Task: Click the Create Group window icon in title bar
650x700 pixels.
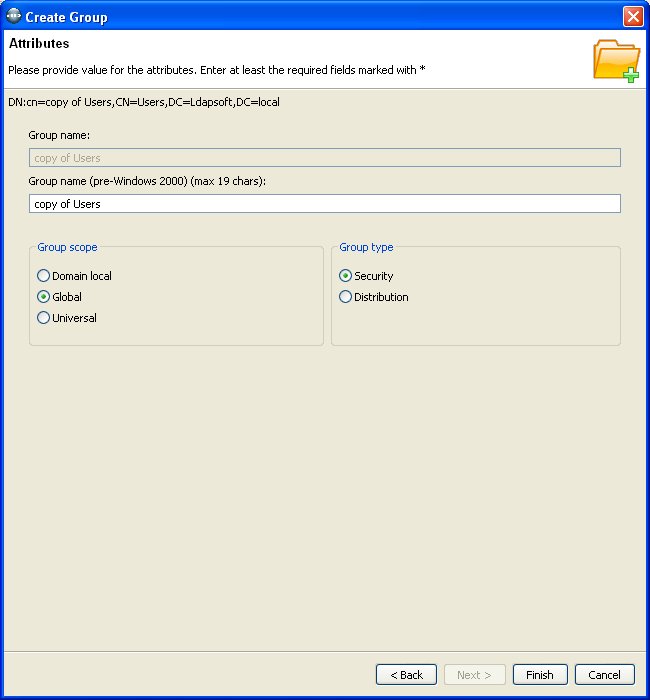Action: click(14, 16)
